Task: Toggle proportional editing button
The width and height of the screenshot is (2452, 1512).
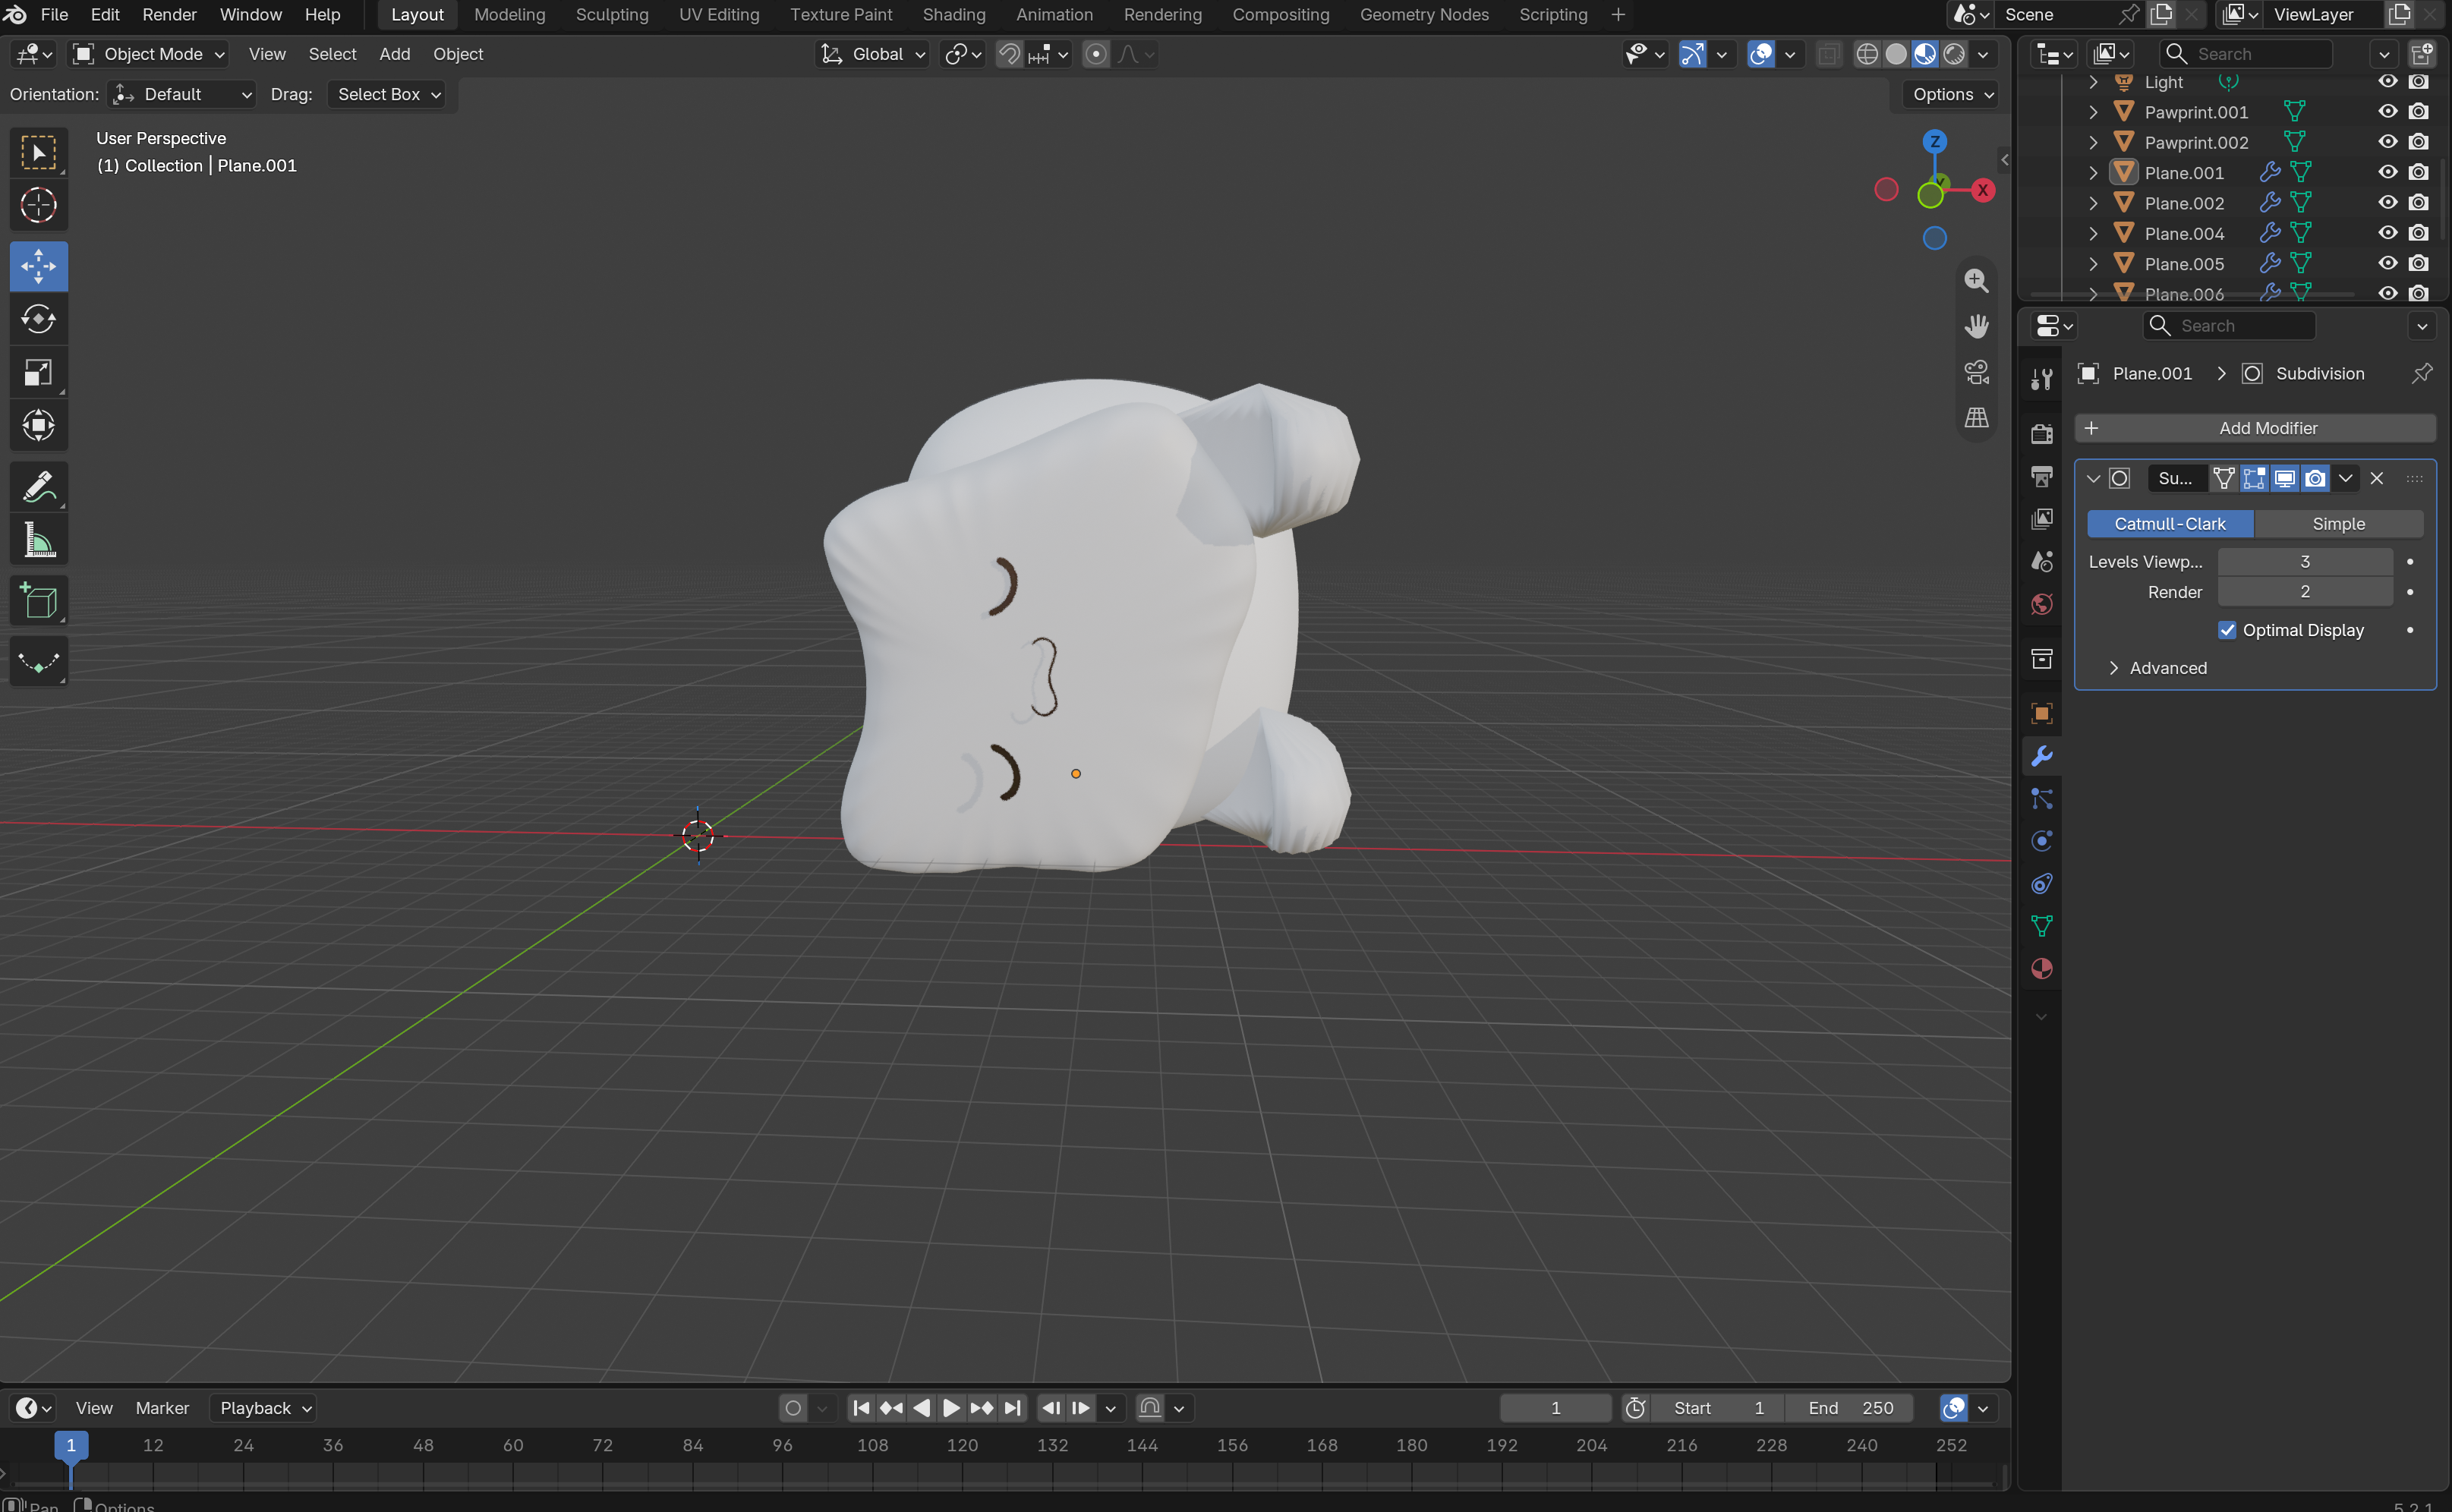Action: [1096, 54]
